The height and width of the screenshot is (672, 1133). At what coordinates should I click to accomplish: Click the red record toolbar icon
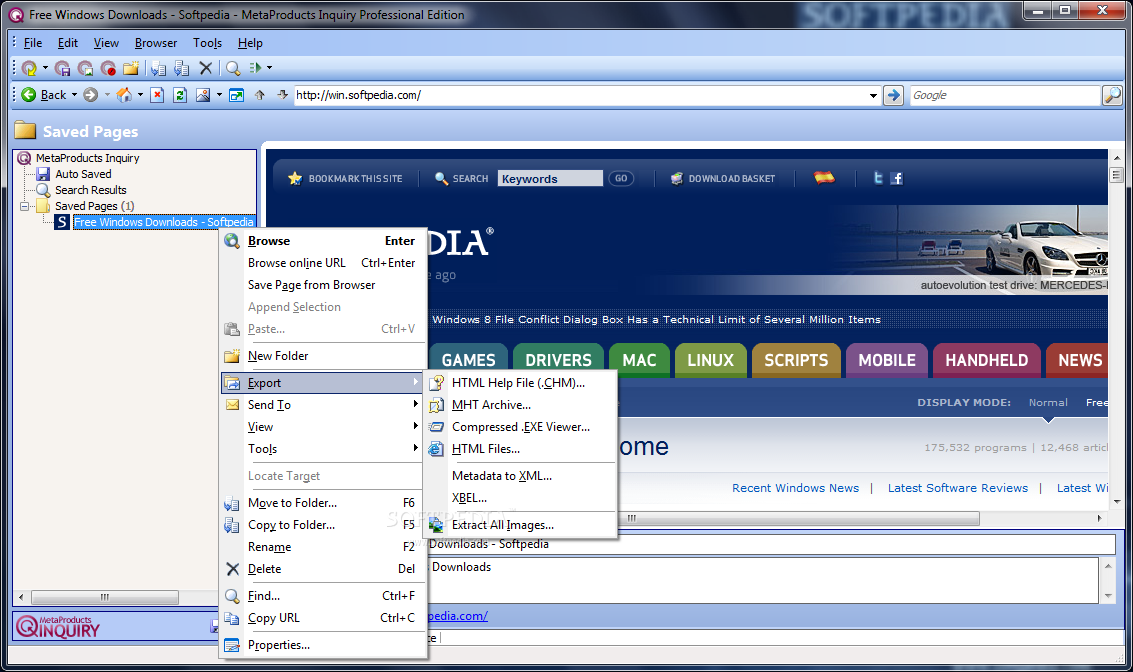[108, 68]
